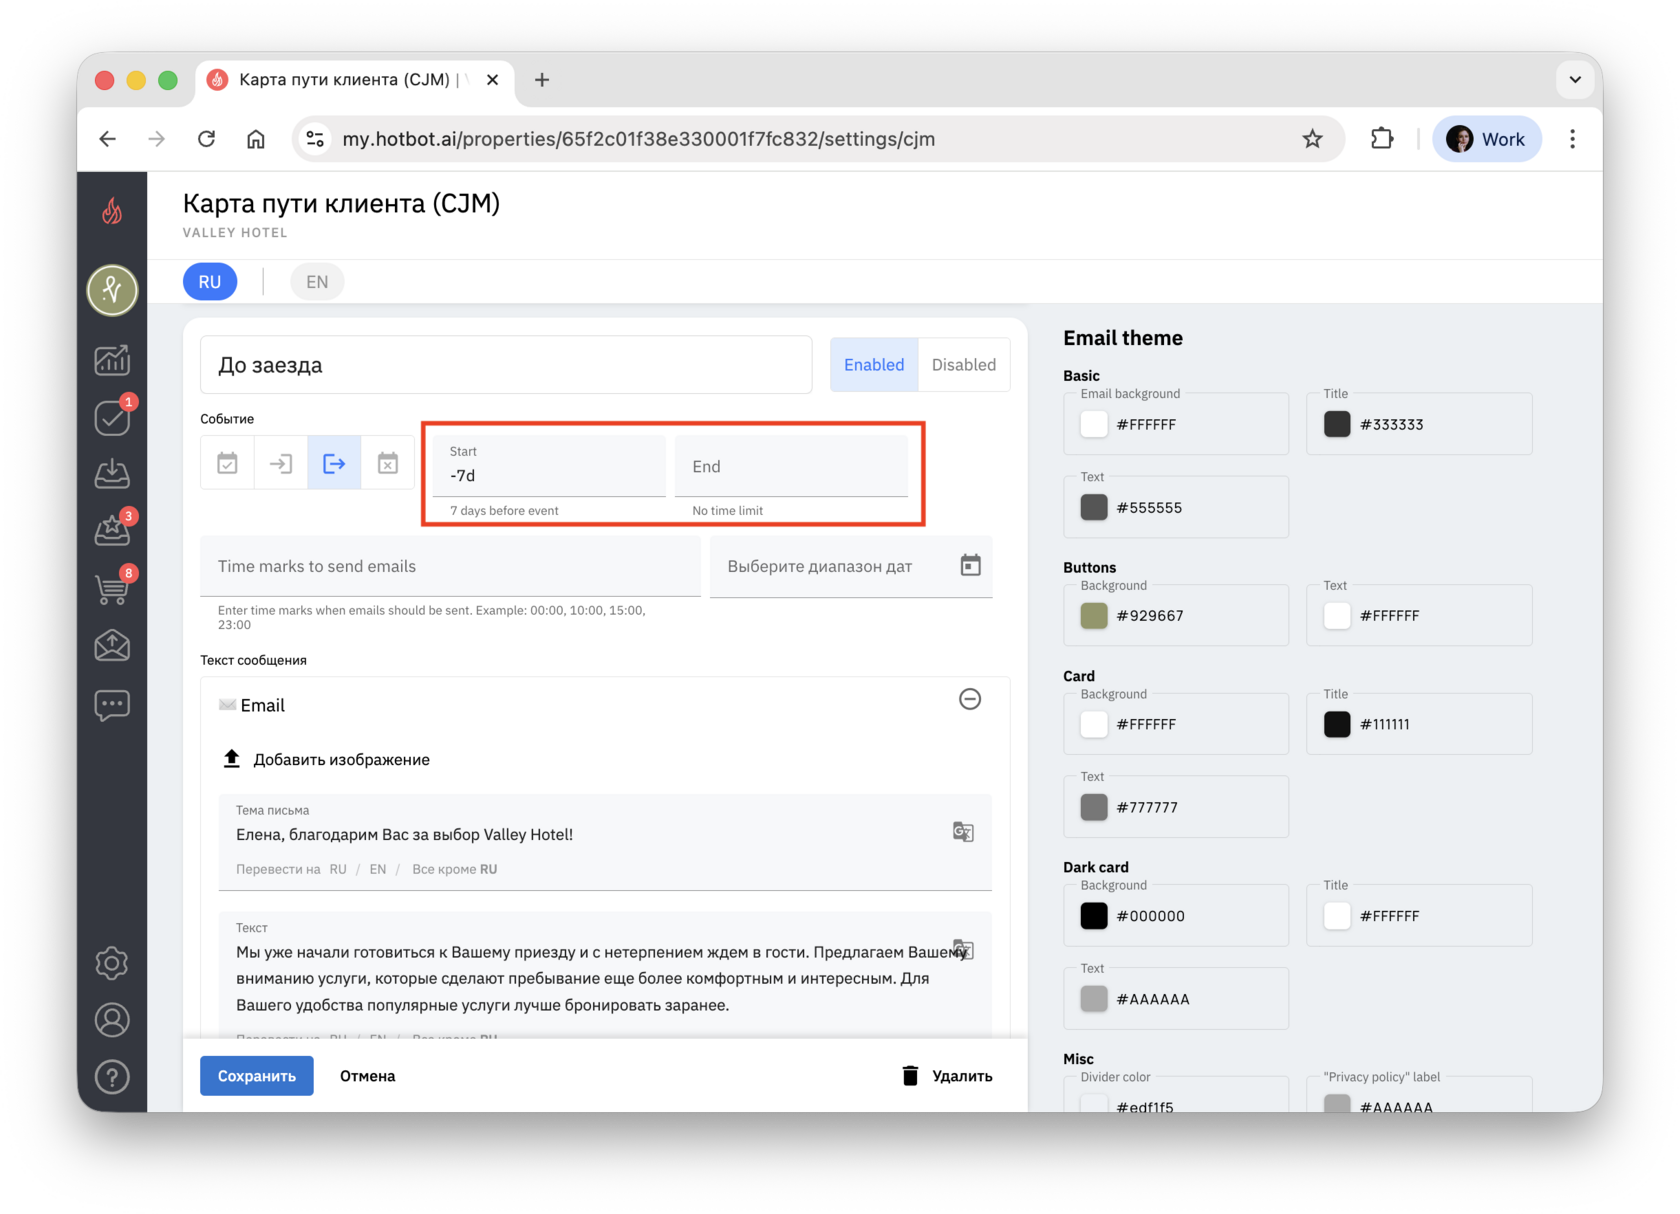This screenshot has height=1214, width=1680.
Task: Open the browser tab search dropdown arrow
Action: (x=1575, y=79)
